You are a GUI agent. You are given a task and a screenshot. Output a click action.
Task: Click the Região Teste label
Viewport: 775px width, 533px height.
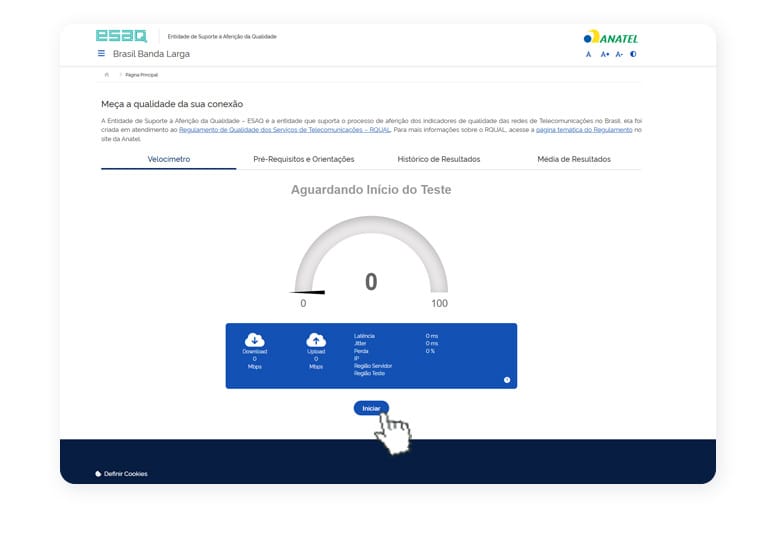tap(369, 373)
